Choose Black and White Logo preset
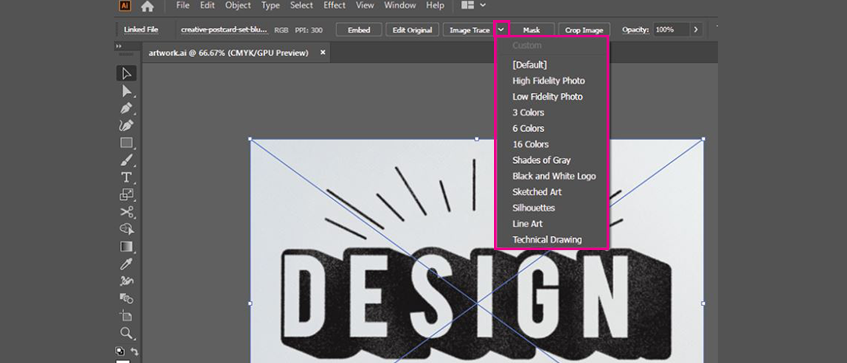 point(554,176)
